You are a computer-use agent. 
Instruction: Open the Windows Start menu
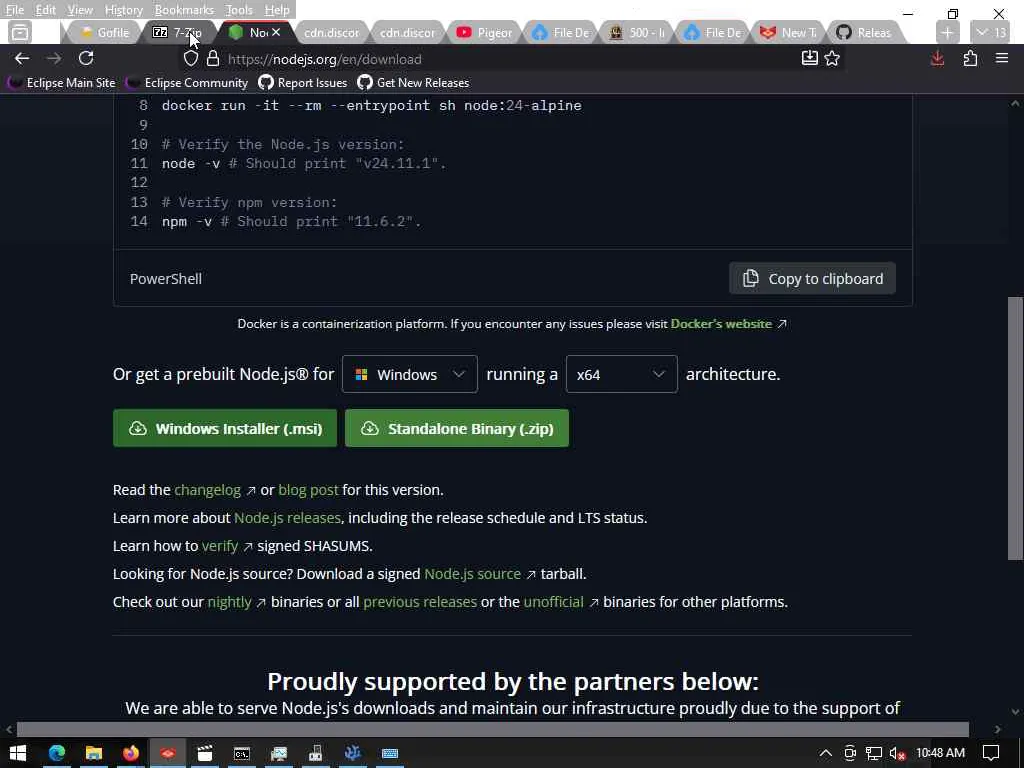tap(18, 753)
